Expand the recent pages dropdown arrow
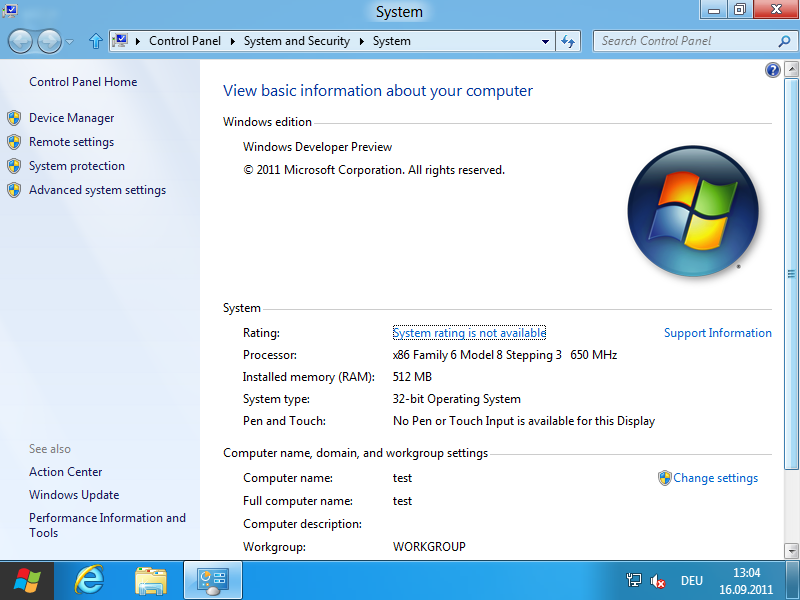800x600 pixels. (x=69, y=42)
